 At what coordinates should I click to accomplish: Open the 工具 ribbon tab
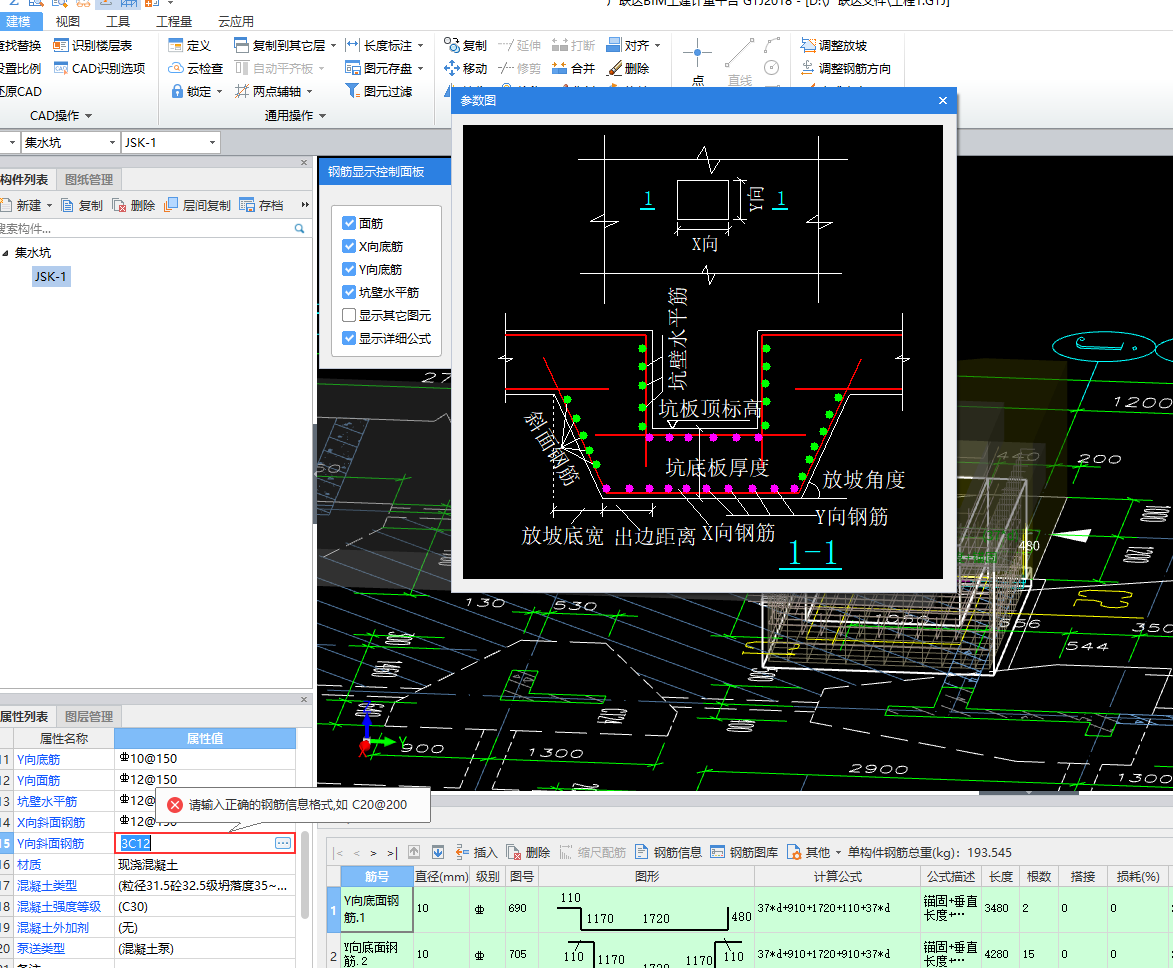click(117, 22)
